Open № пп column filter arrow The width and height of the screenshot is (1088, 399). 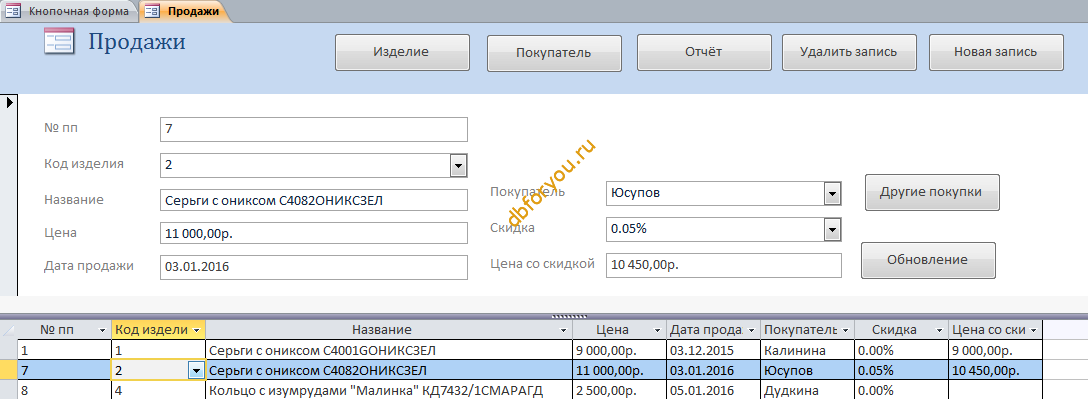coord(103,330)
